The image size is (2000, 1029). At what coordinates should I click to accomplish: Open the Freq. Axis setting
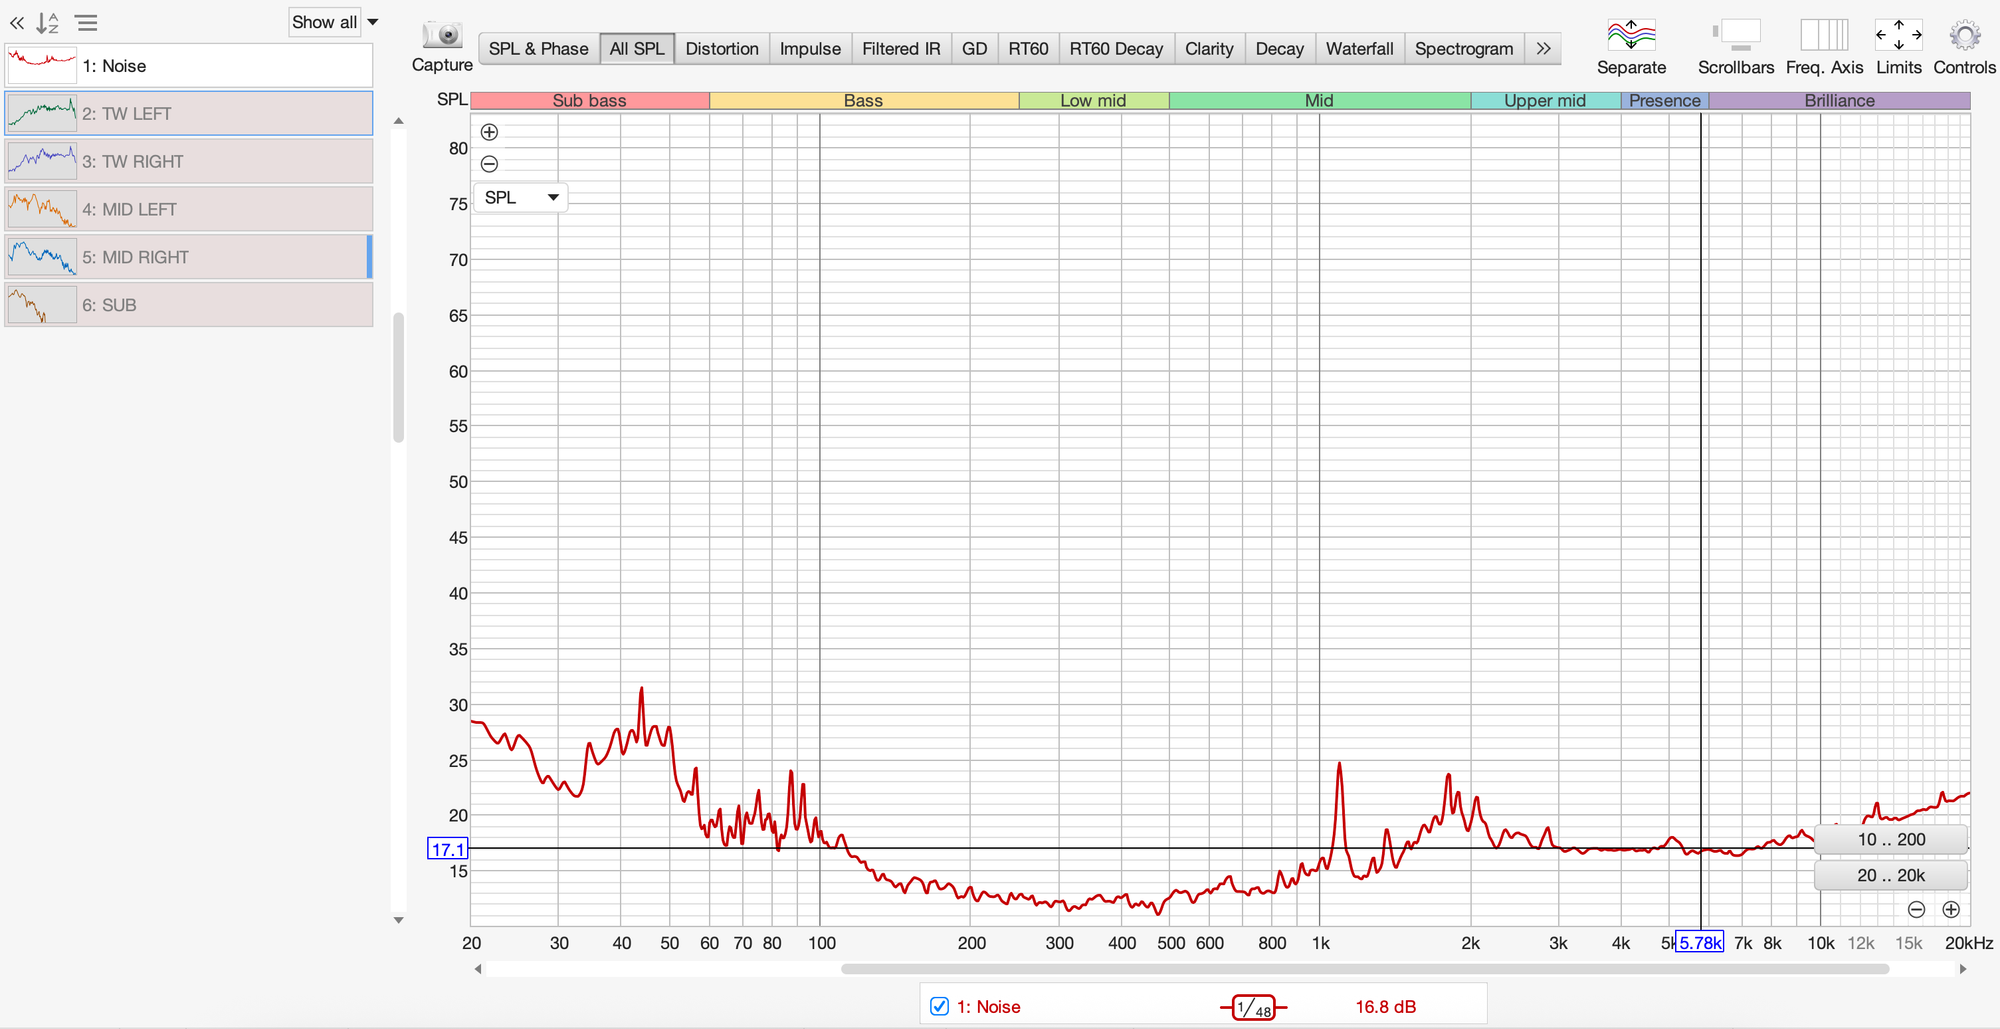(1824, 36)
